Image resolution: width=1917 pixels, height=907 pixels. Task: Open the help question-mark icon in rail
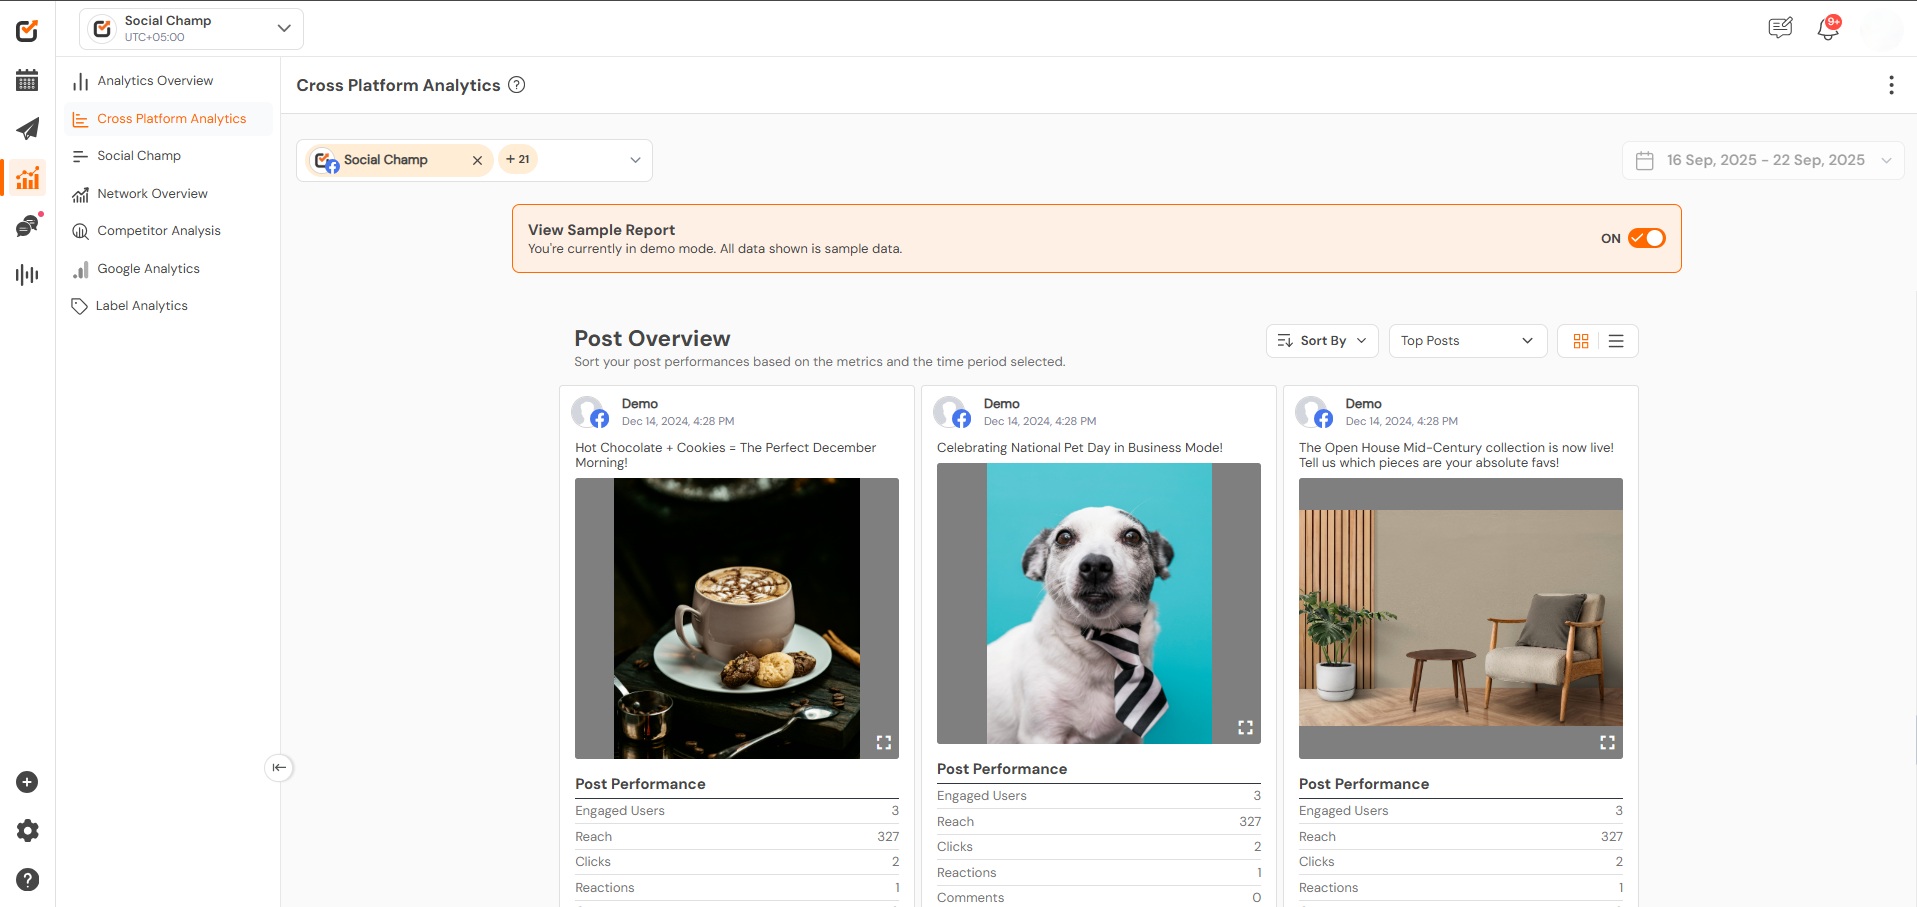coord(27,880)
